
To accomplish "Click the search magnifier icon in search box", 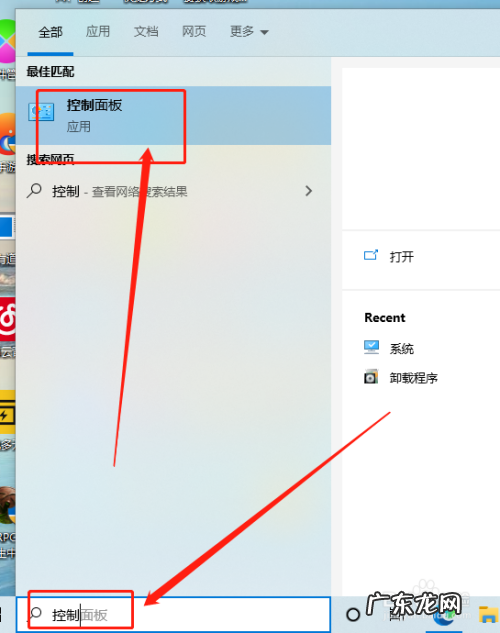I will 35,614.
